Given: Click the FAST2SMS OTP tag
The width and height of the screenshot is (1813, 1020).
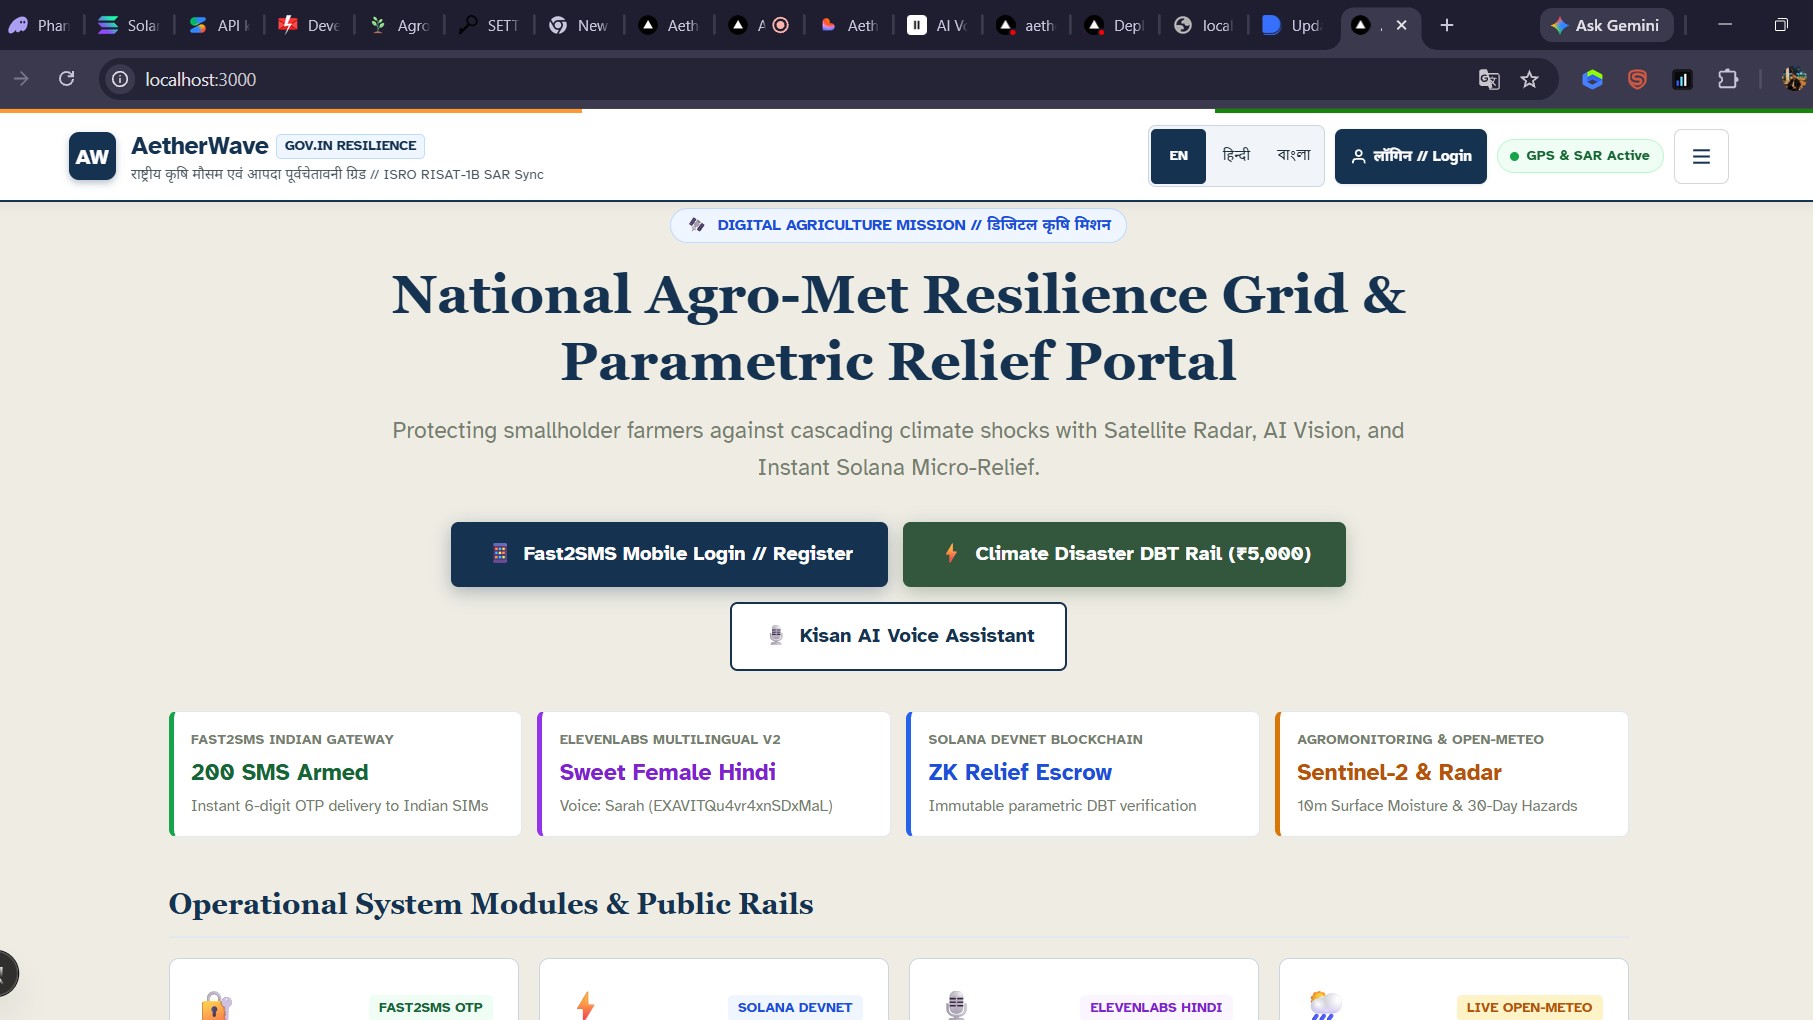Looking at the screenshot, I should [430, 1007].
